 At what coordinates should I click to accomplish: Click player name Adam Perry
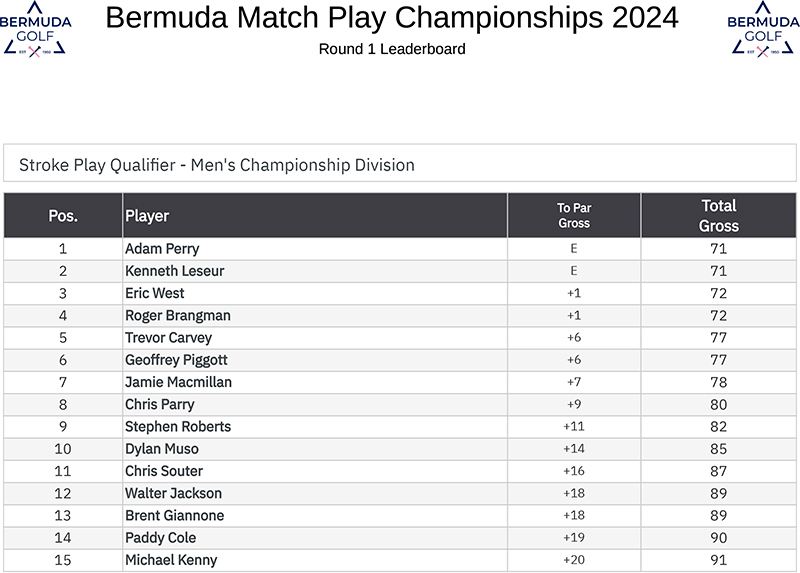[x=162, y=249]
